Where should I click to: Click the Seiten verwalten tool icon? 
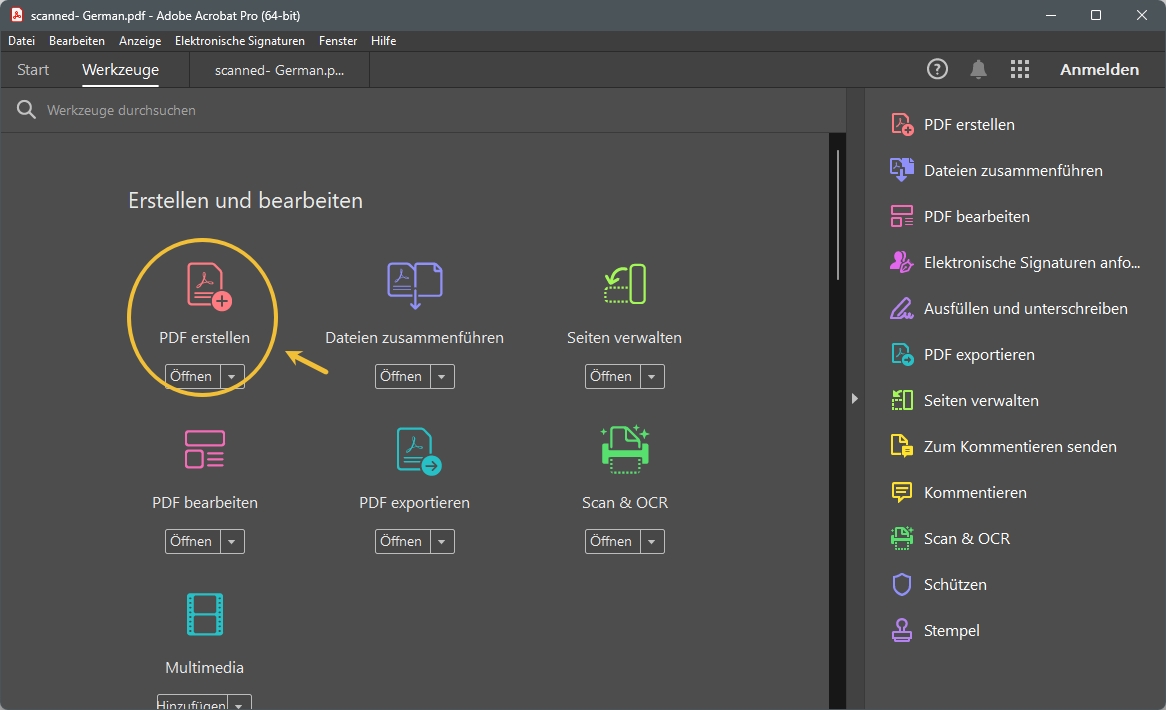(x=624, y=285)
